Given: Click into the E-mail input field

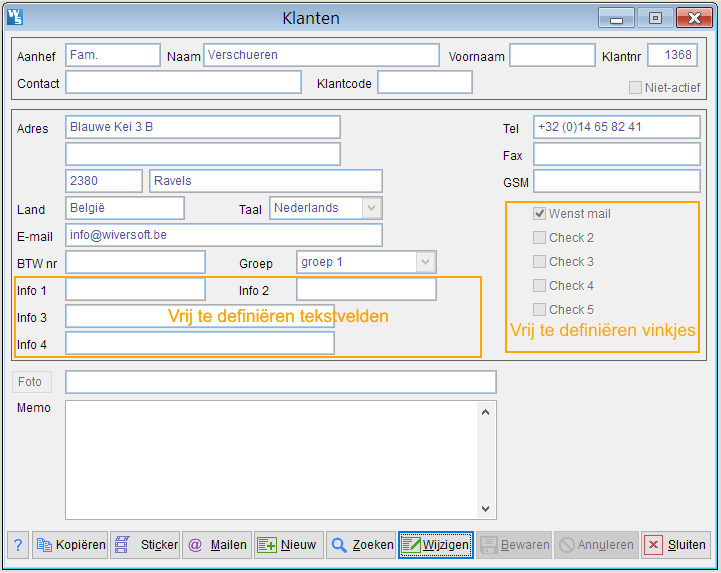Looking at the screenshot, I should pyautogui.click(x=223, y=235).
